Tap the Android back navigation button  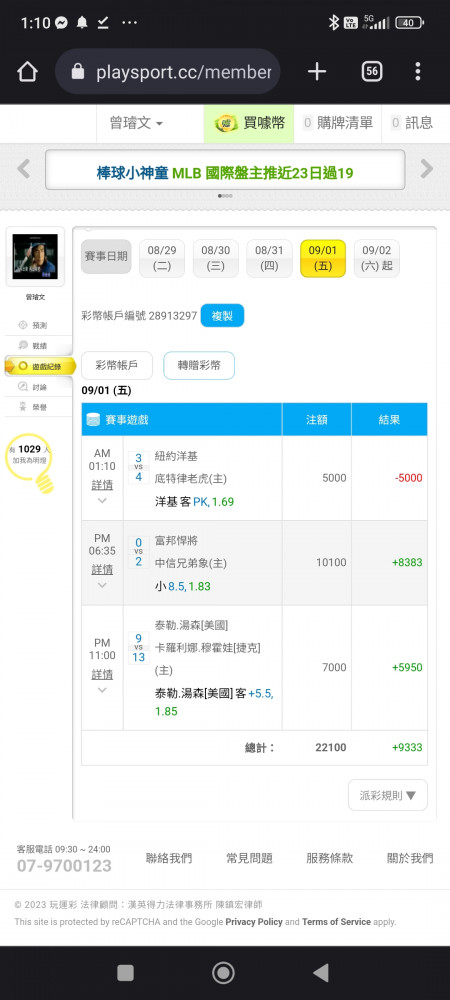(x=321, y=973)
